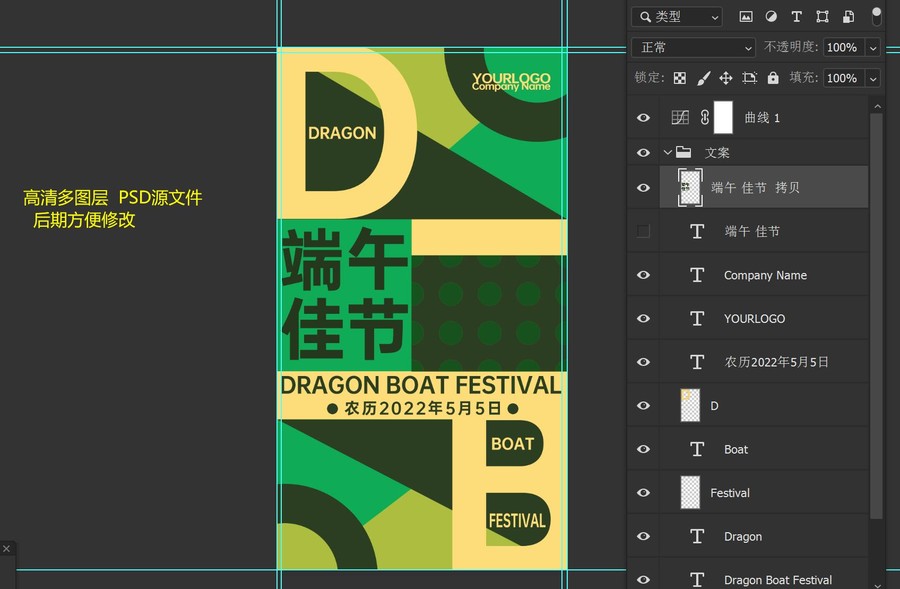Filter layers by type layer icon
This screenshot has width=900, height=589.
796,17
